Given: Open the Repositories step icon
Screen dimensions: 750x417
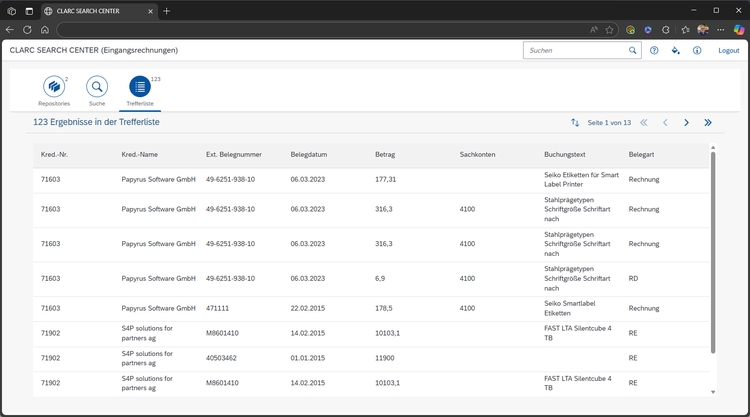Looking at the screenshot, I should coord(54,87).
